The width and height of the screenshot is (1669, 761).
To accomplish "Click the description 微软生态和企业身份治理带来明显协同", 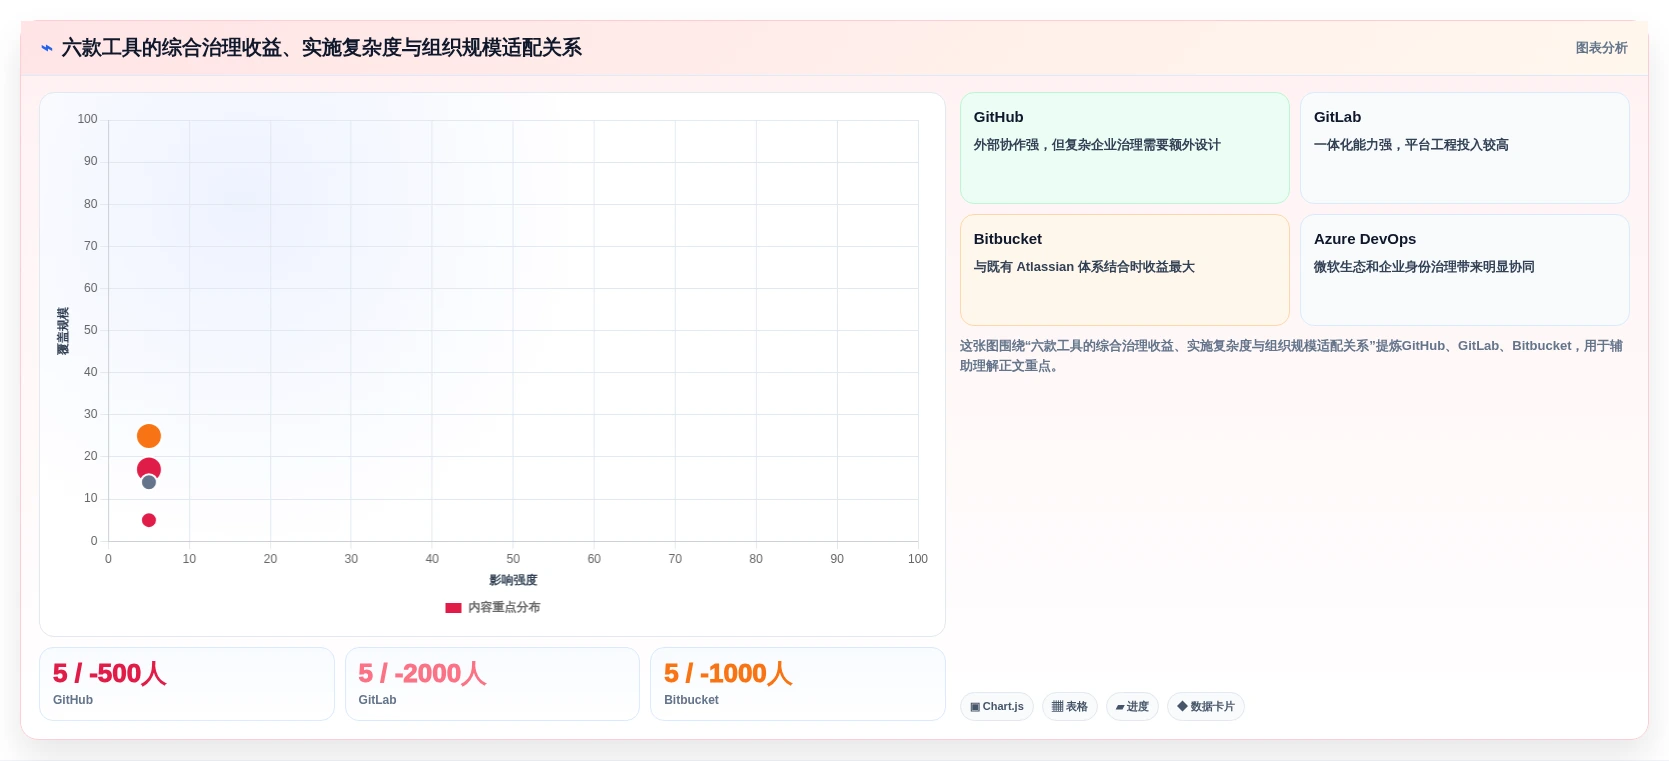I will coord(1424,267).
